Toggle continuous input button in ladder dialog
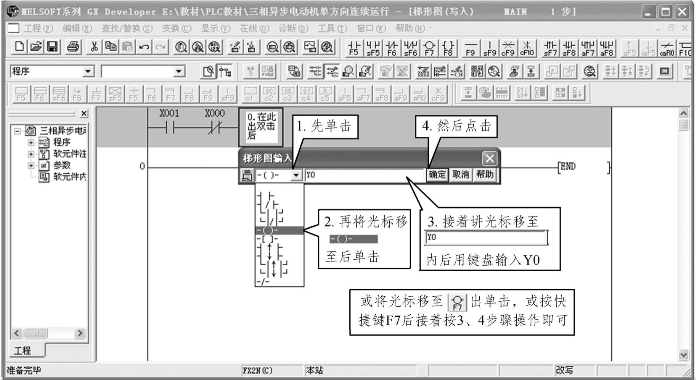The height and width of the screenshot is (380, 696). (x=247, y=175)
